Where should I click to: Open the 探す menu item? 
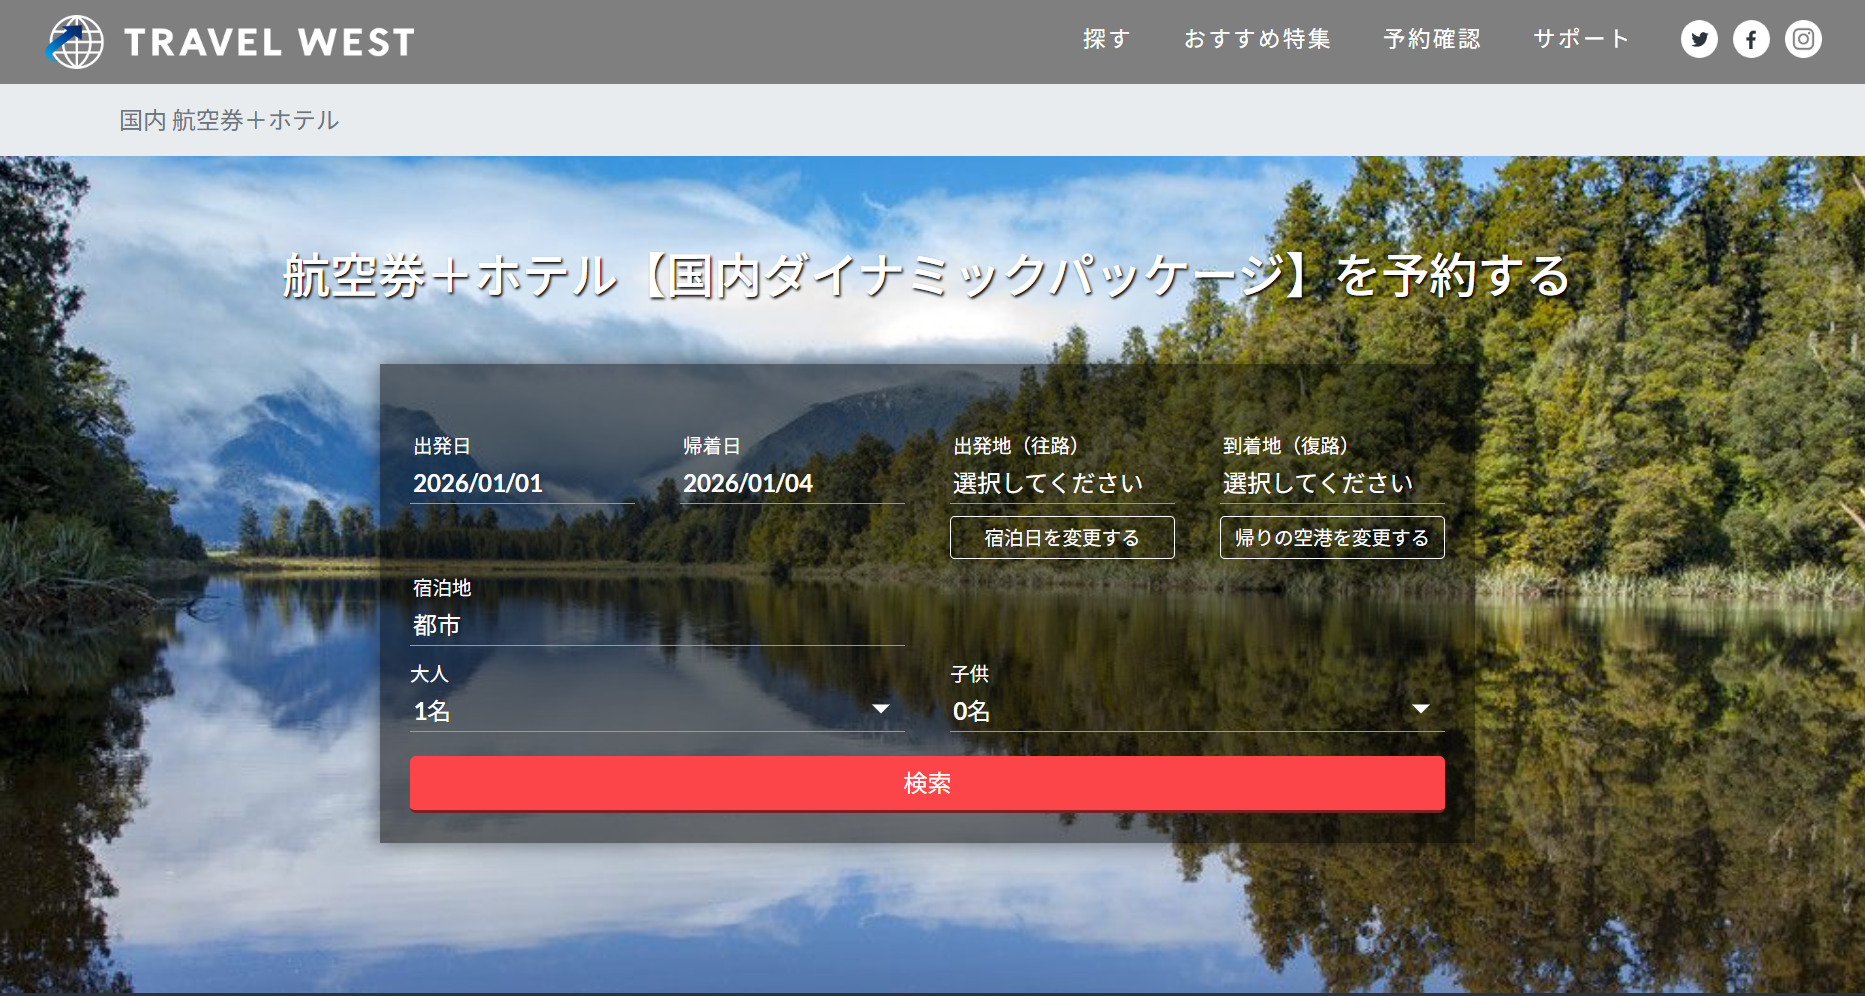coord(1106,39)
